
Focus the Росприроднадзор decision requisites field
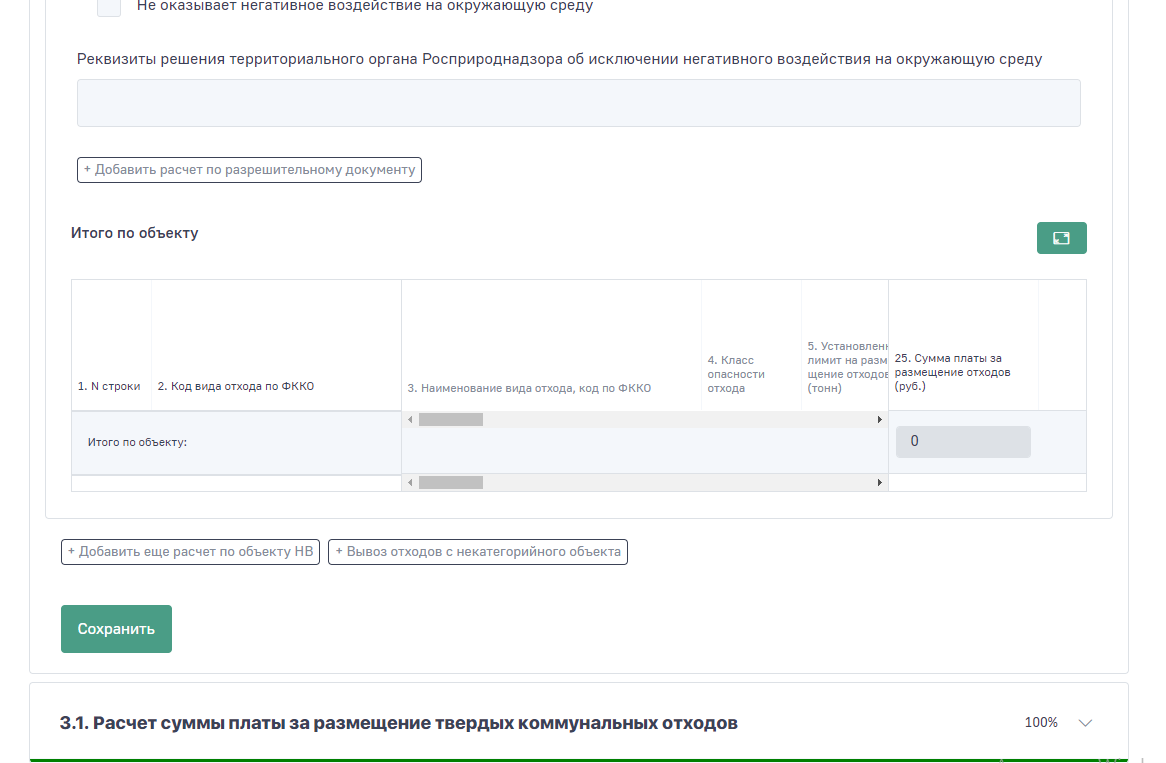click(578, 103)
